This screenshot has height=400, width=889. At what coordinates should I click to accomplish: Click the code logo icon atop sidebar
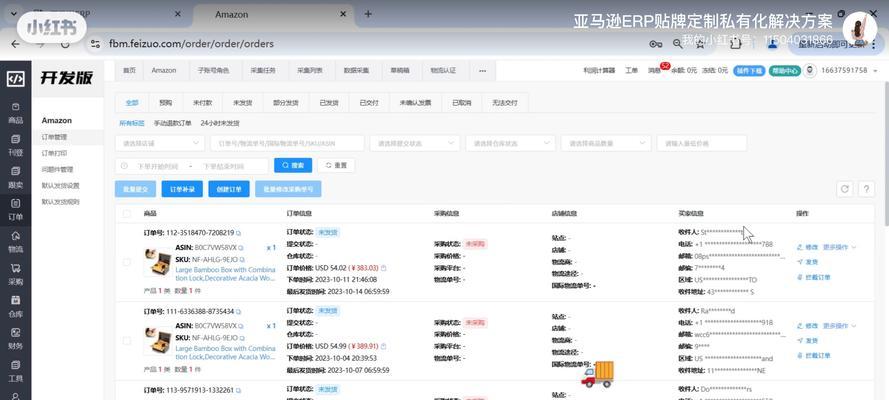tap(15, 79)
